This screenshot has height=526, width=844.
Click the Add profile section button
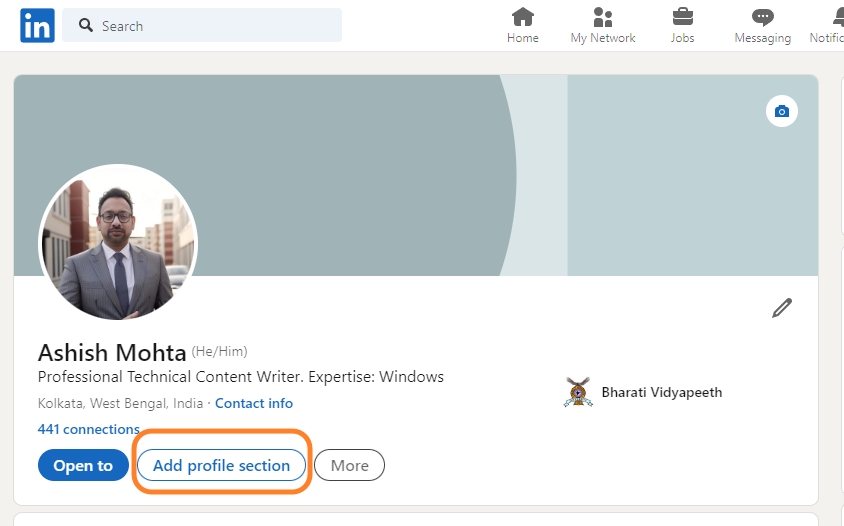tap(221, 465)
